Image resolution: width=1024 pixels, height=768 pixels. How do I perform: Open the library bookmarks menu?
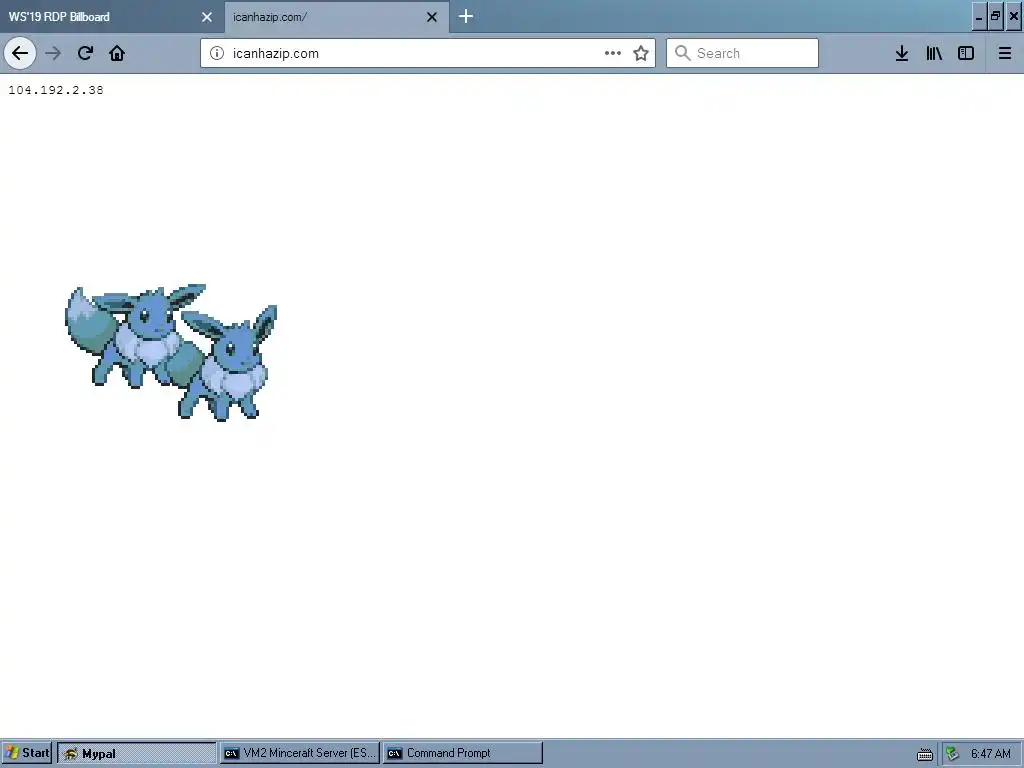934,53
